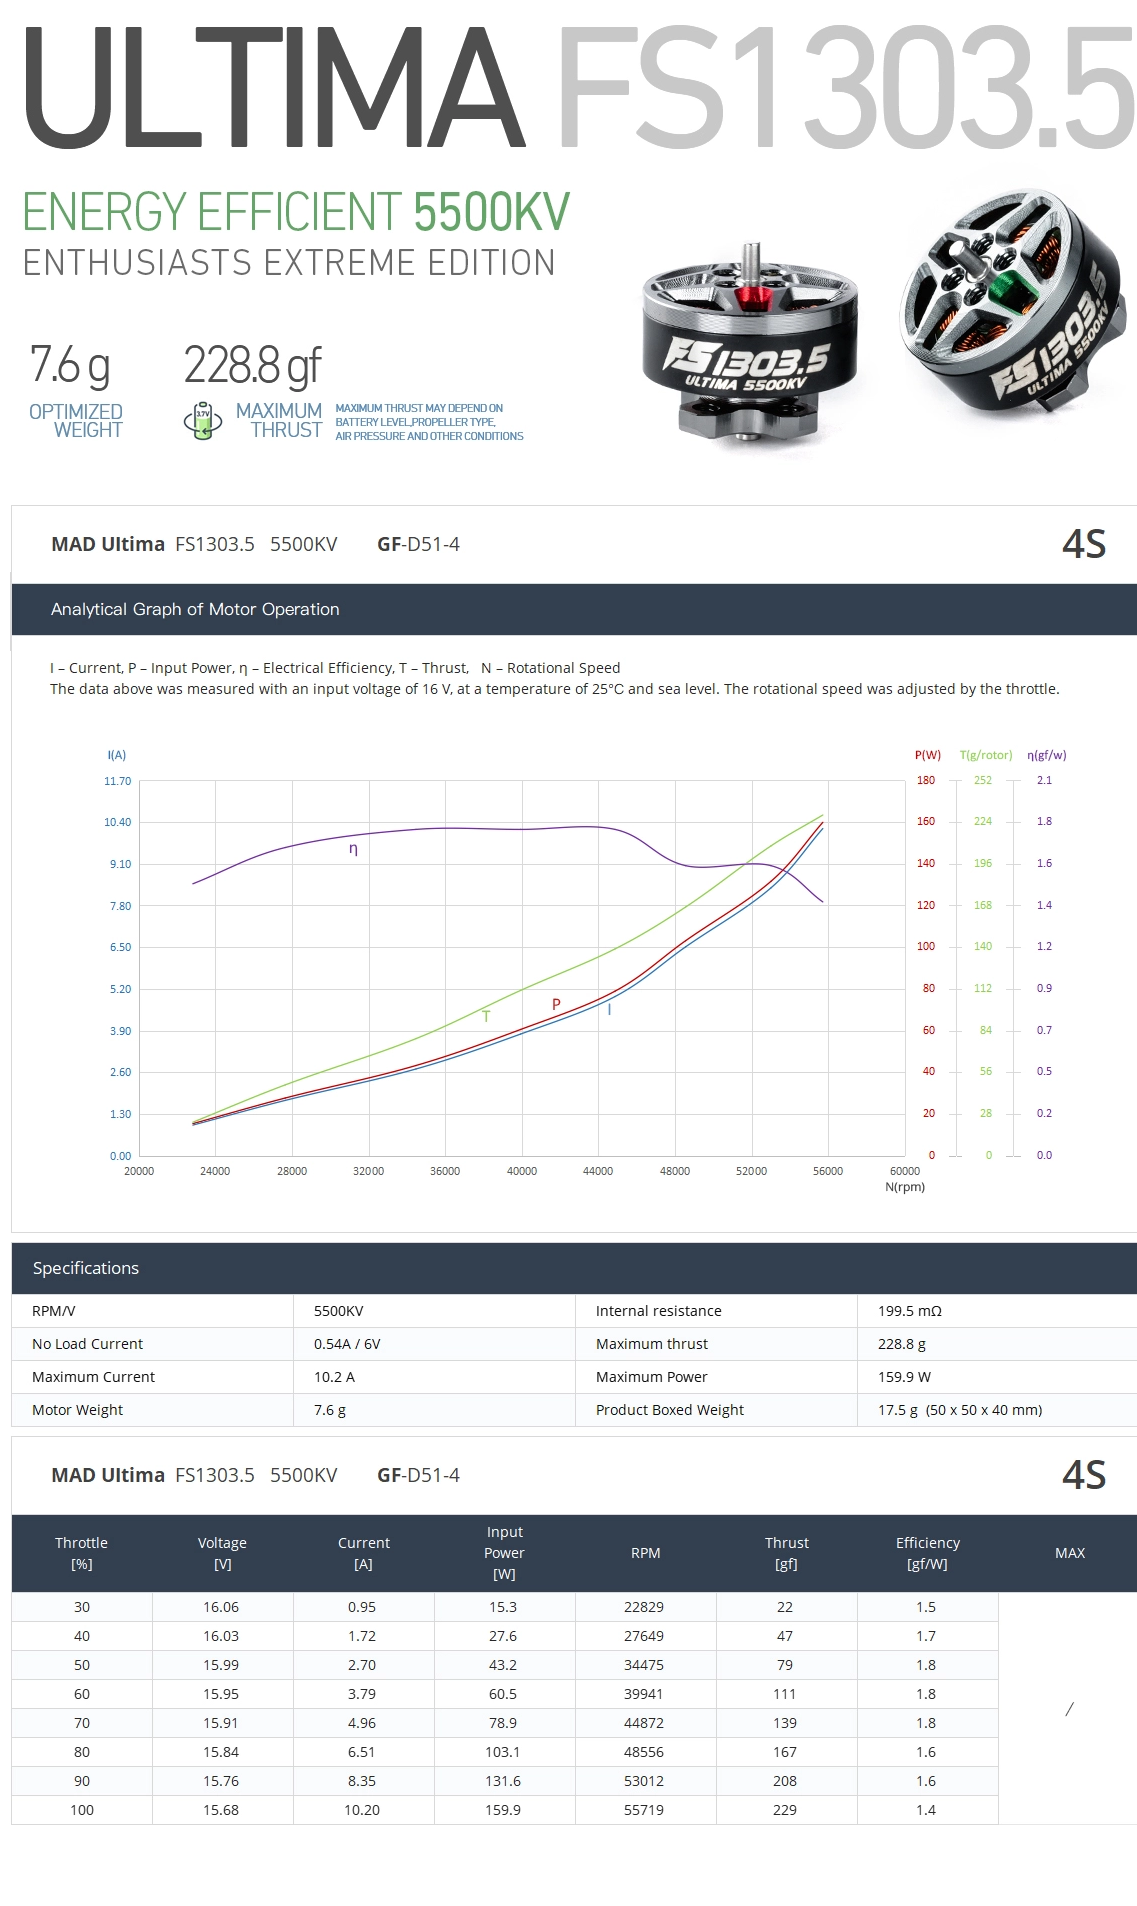Viewport: 1137px width, 1906px height.
Task: Click the RPM cell 22829
Action: coord(644,1607)
